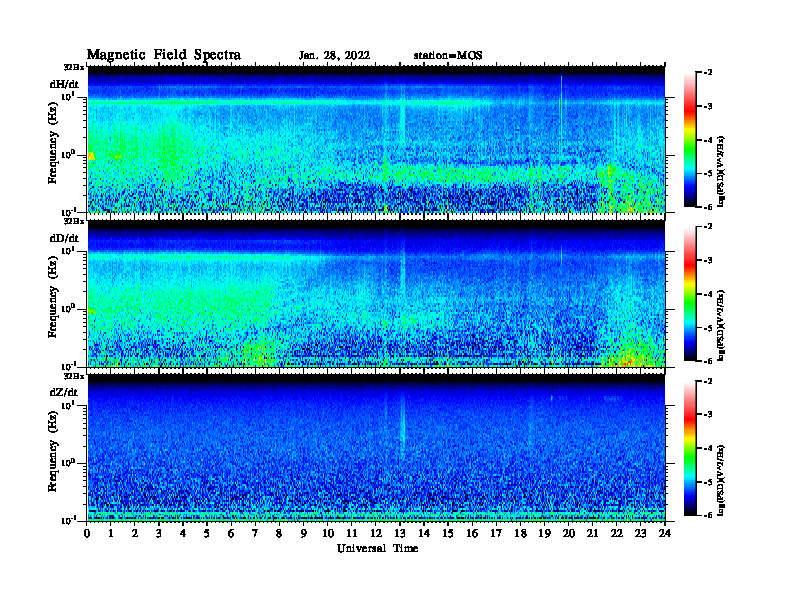Screen dimensions: 792x612
Task: Click hour tick label "6" on time axis
Action: click(231, 533)
